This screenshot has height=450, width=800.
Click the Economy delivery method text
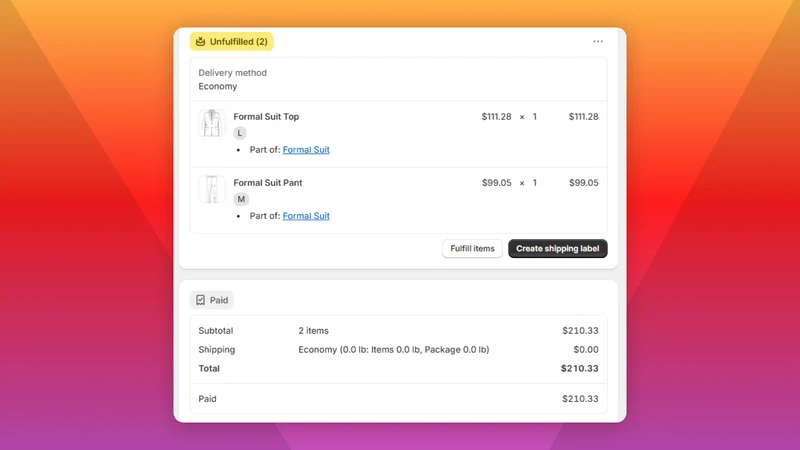[x=218, y=86]
